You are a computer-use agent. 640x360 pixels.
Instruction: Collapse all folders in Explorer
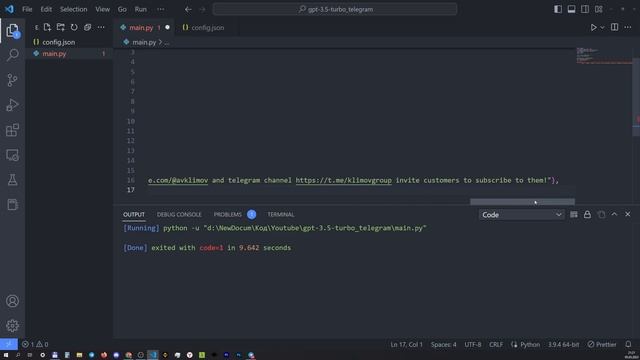87,27
